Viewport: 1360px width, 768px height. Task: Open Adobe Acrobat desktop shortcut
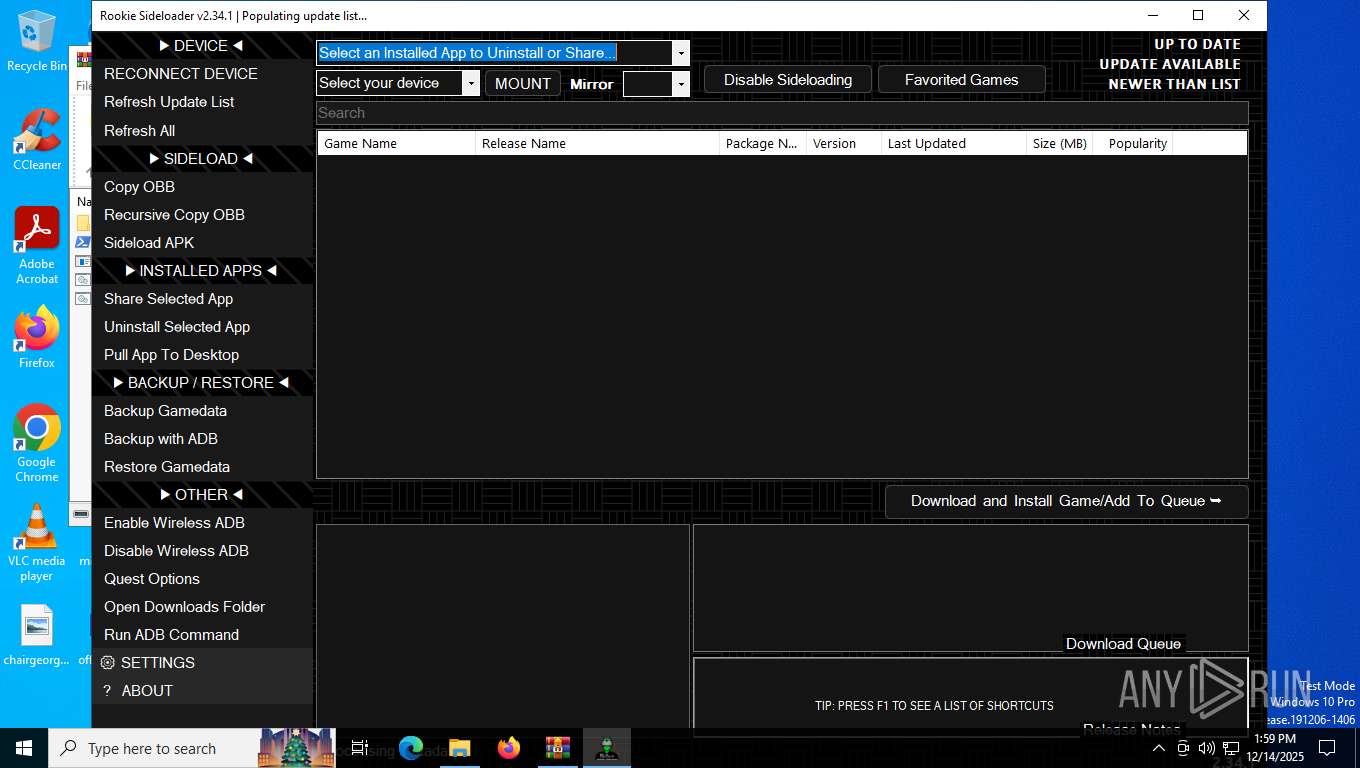[37, 246]
